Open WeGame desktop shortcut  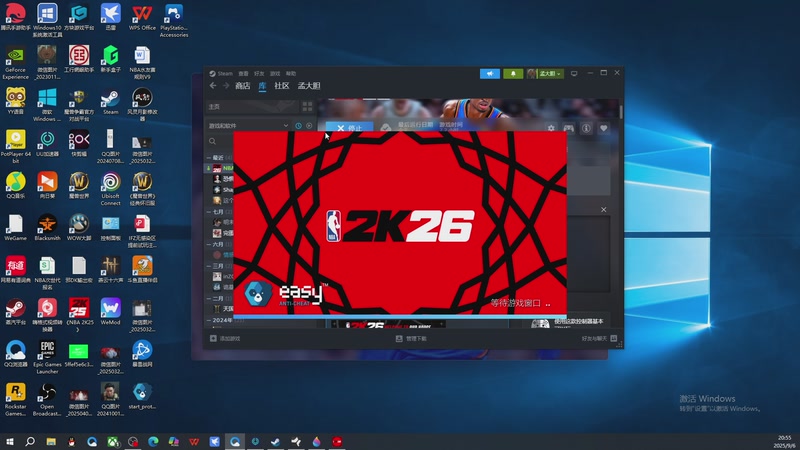pos(15,228)
